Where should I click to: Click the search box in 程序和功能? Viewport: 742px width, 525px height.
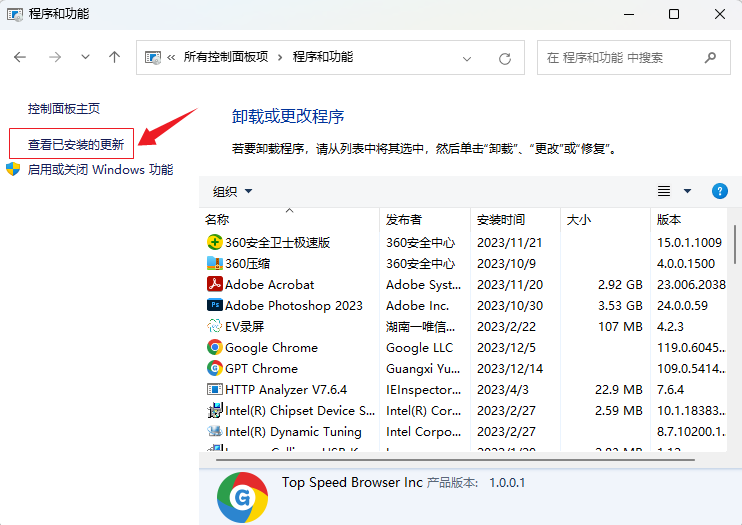[634, 58]
